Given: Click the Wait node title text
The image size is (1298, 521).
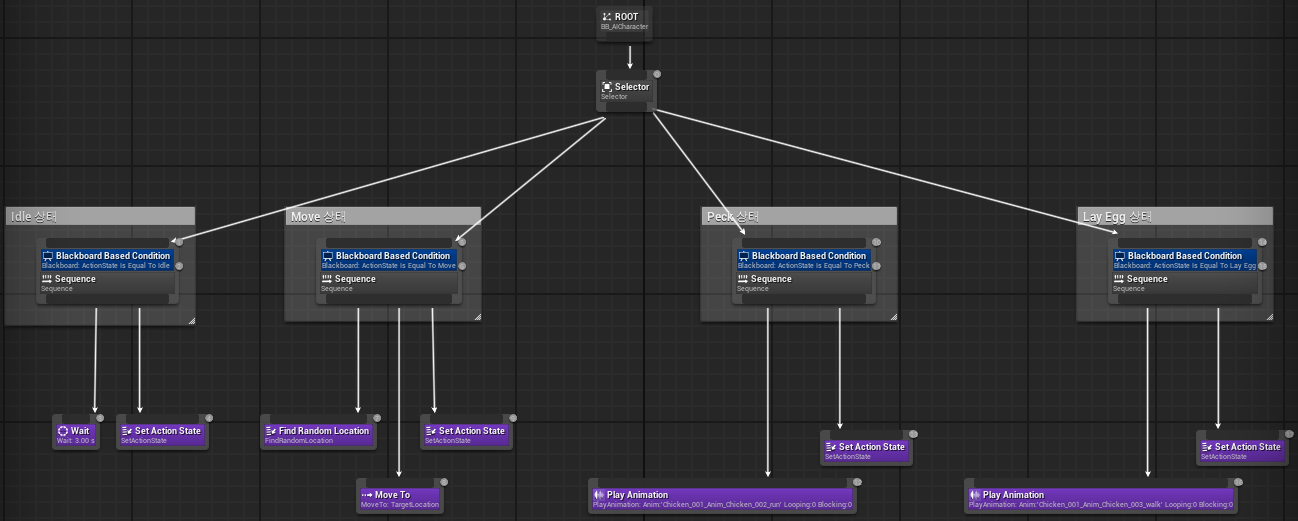Looking at the screenshot, I should pos(80,431).
